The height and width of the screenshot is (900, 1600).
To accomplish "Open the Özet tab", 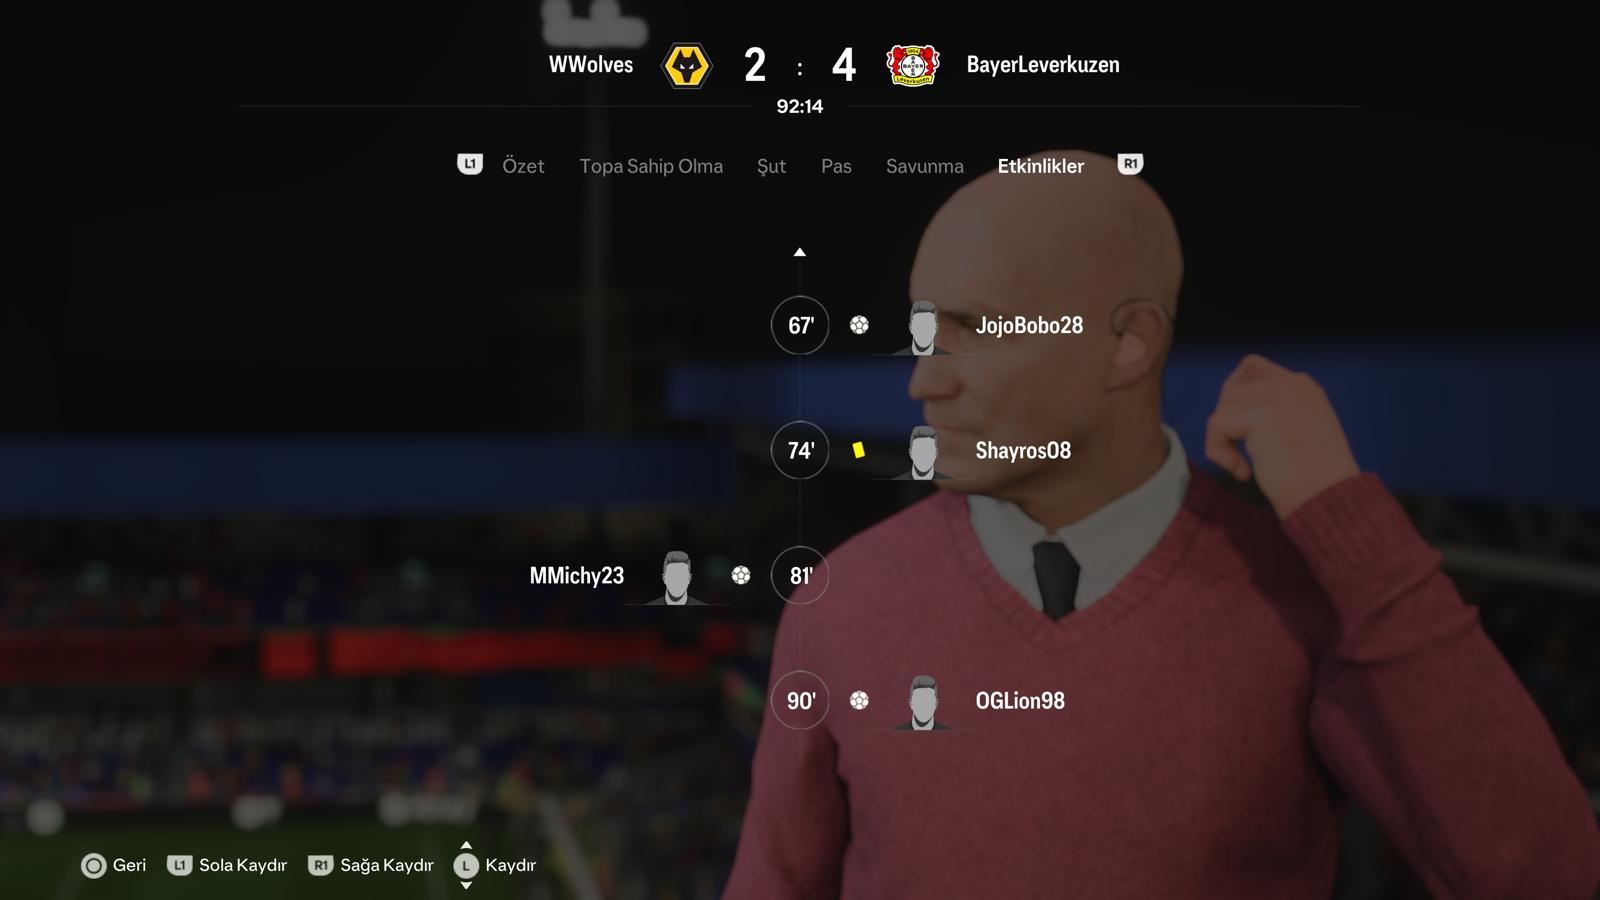I will point(523,166).
